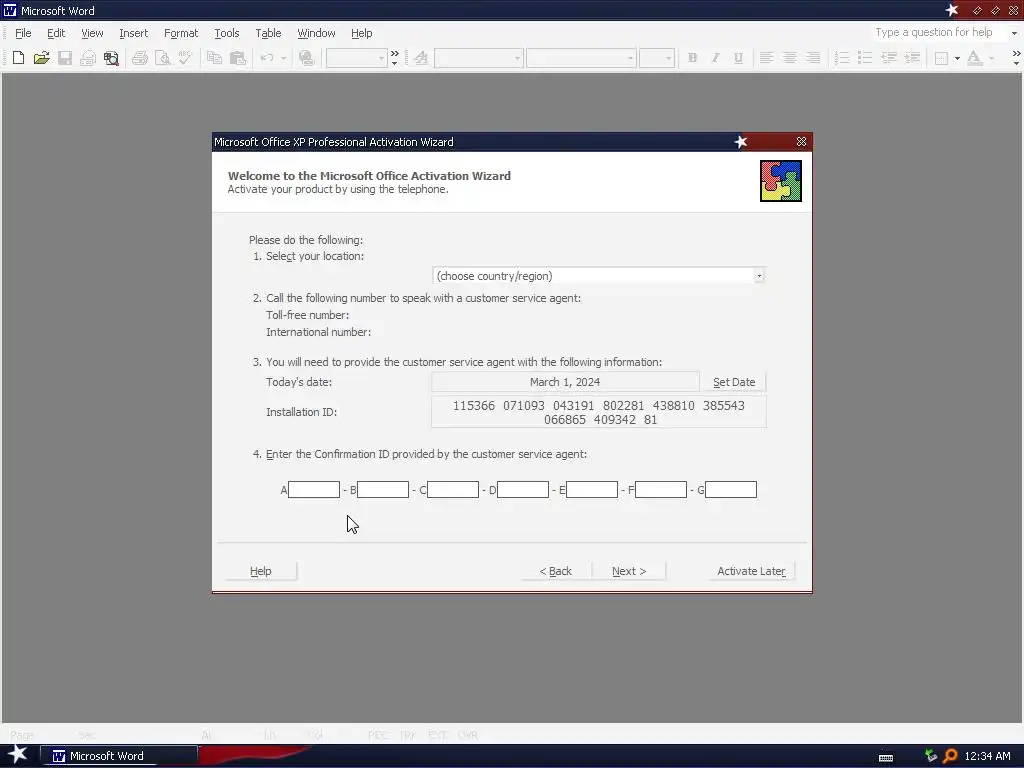Toggle Underline formatting button
1024x768 pixels.
click(x=738, y=58)
